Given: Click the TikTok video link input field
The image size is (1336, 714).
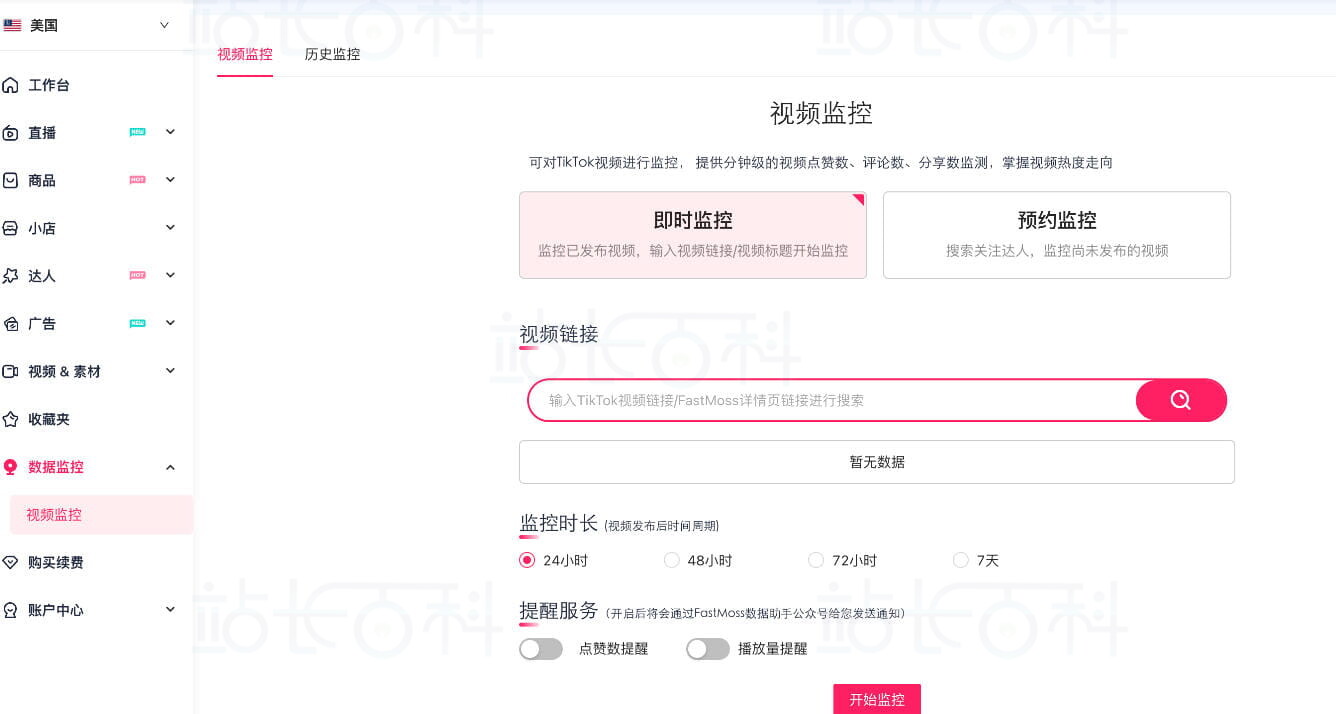Looking at the screenshot, I should [x=832, y=400].
